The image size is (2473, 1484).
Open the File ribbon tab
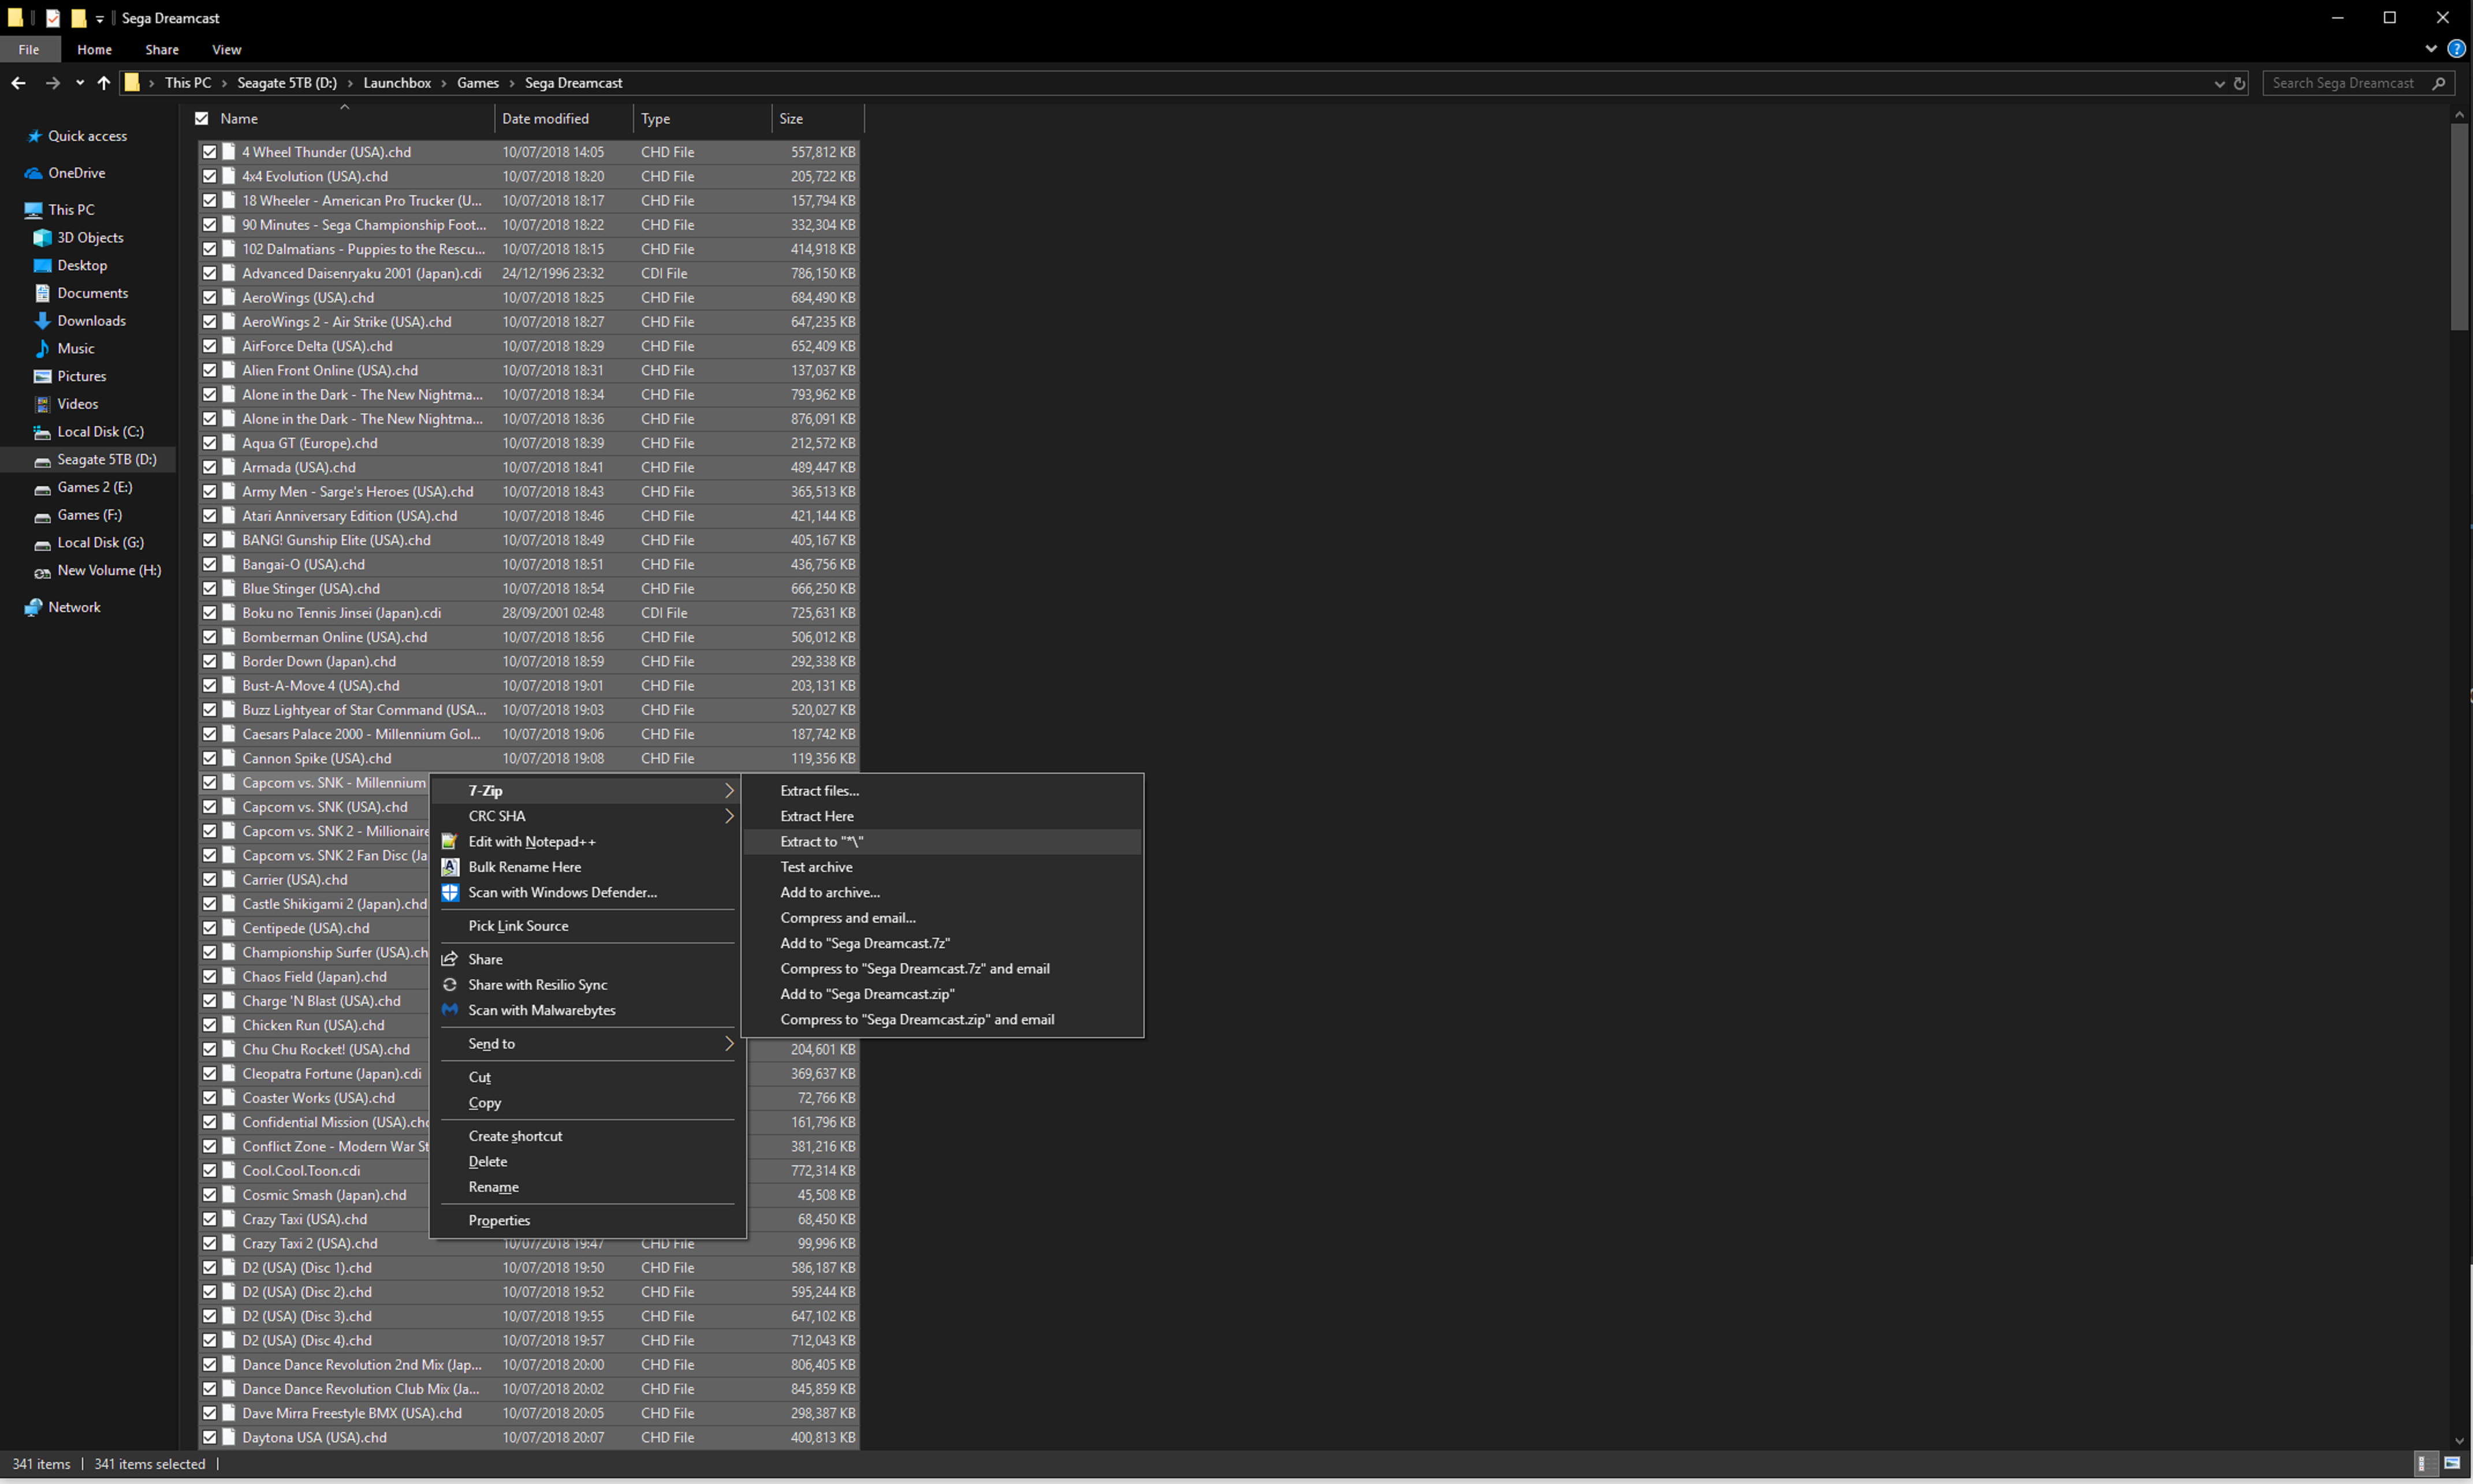[x=29, y=49]
